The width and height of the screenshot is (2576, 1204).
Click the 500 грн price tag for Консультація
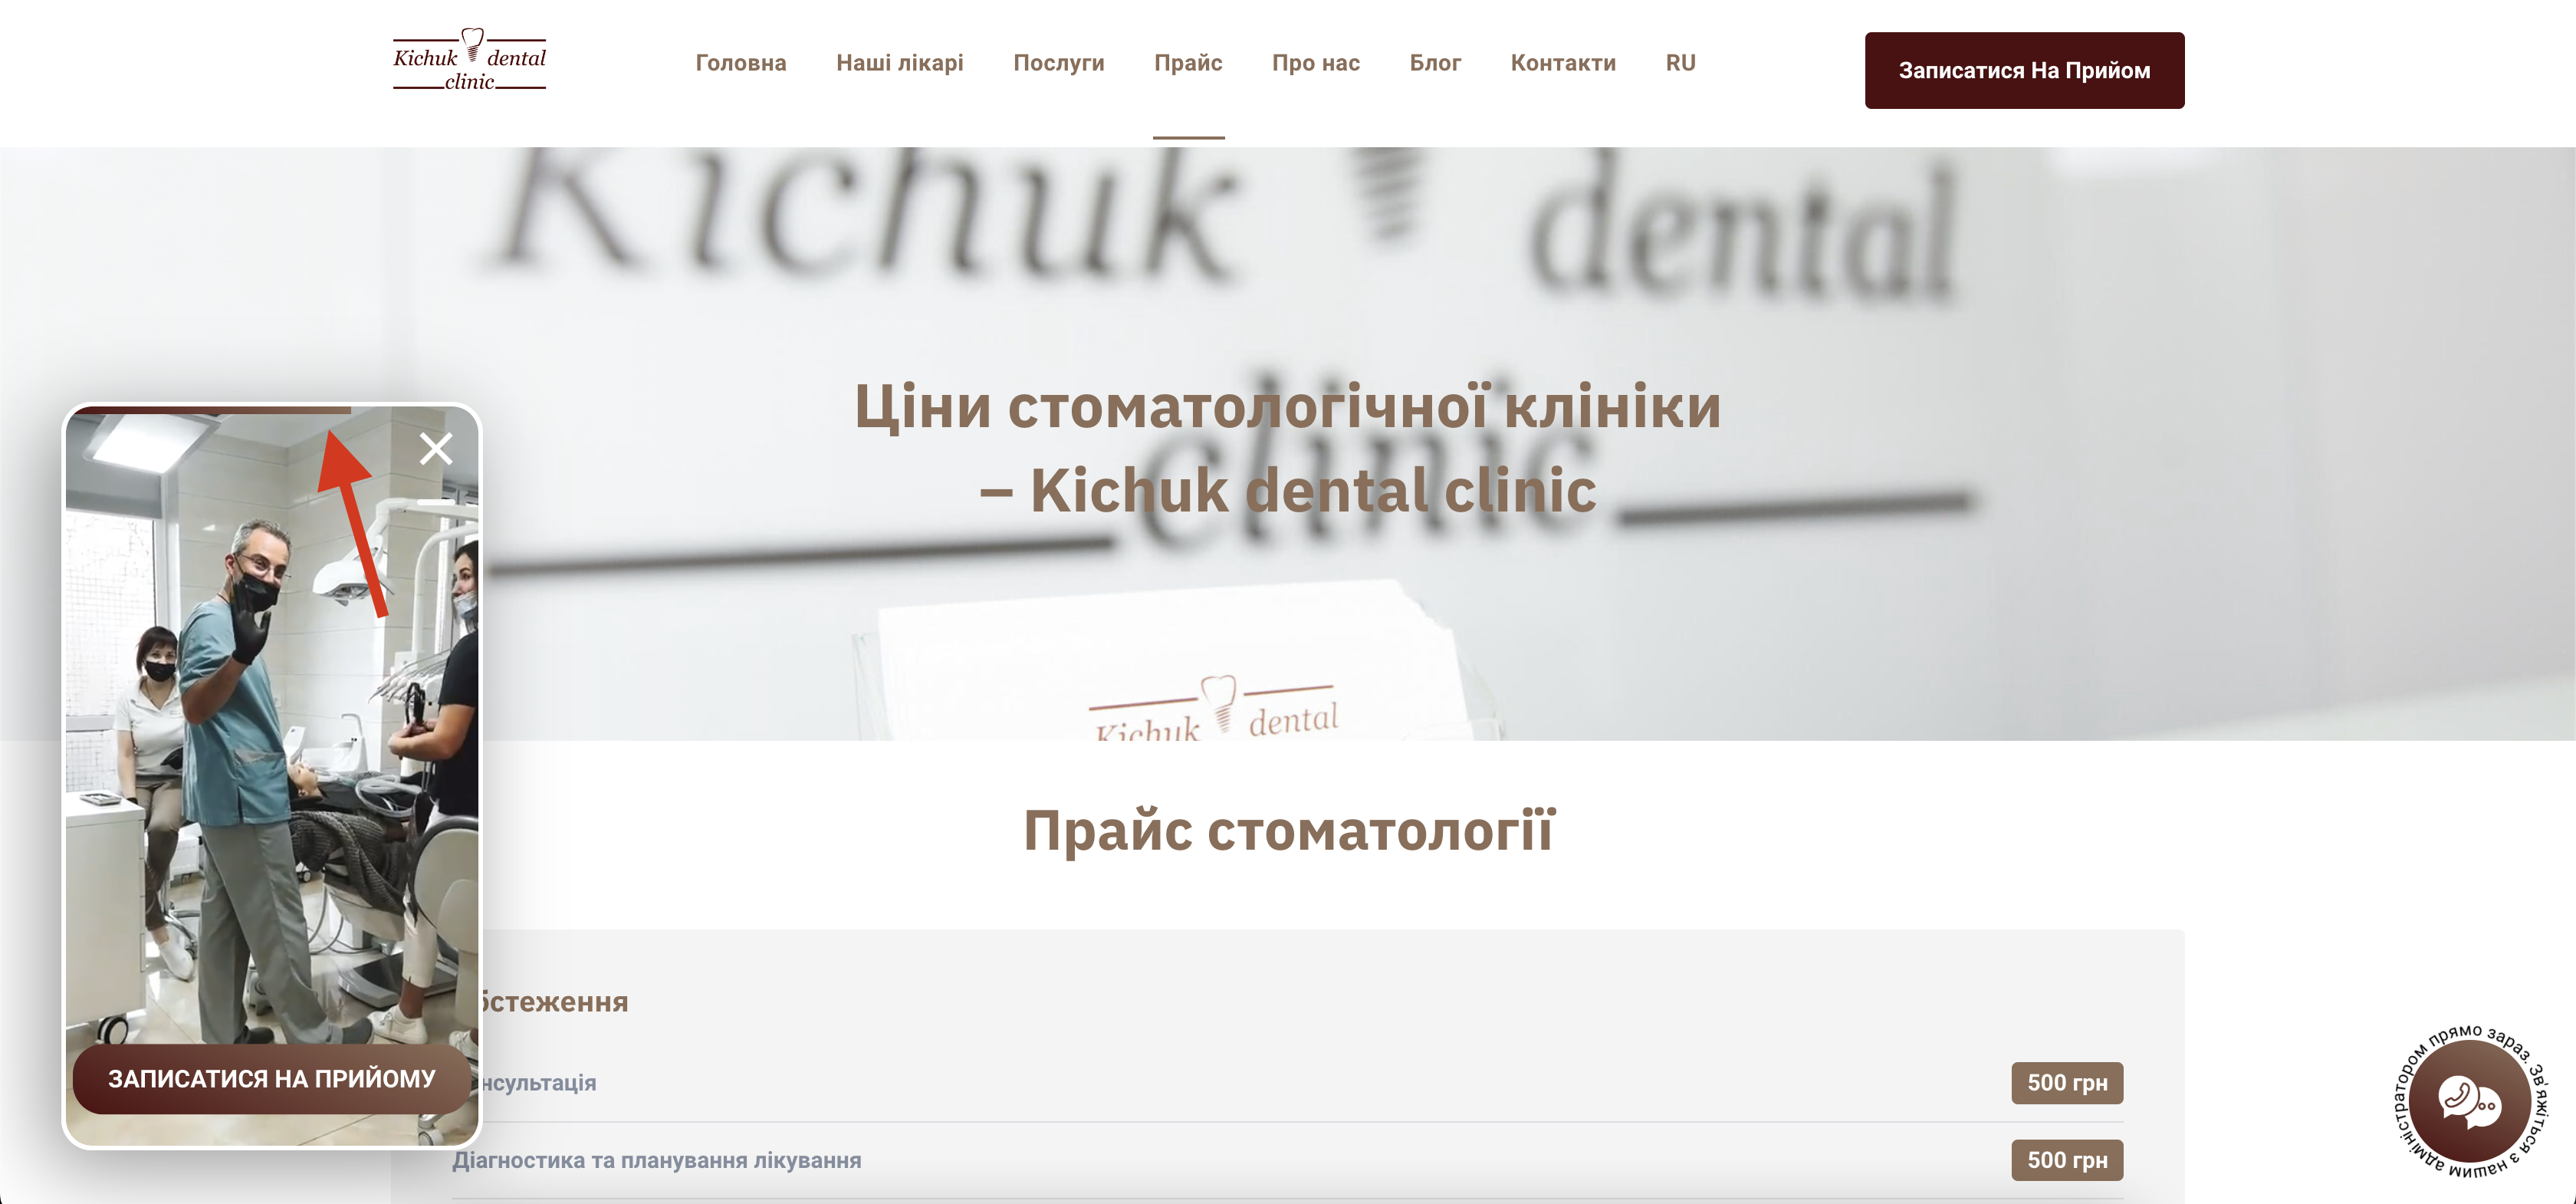pos(2066,1083)
